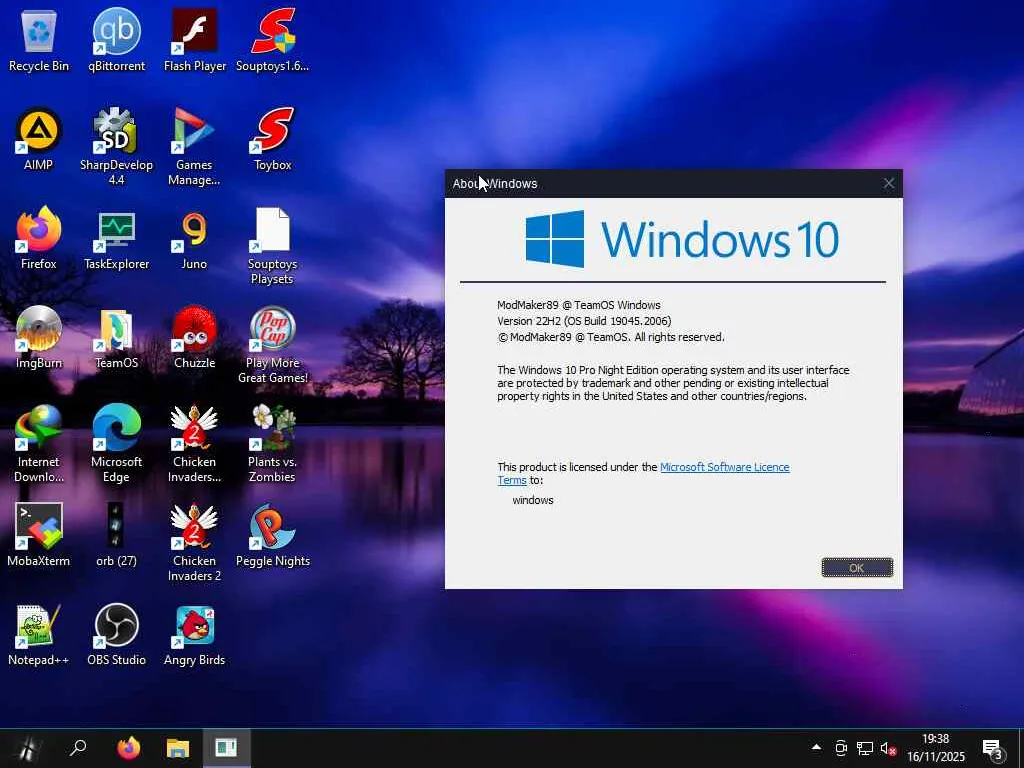Select the MobaXterm shortcut
Screen dimensions: 1024x768
[39, 535]
